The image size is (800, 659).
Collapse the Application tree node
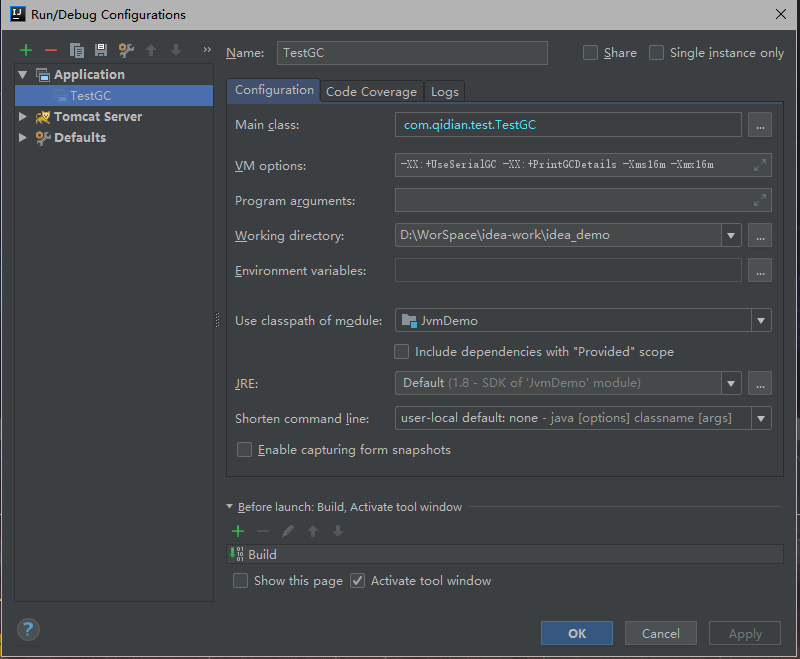click(x=22, y=74)
